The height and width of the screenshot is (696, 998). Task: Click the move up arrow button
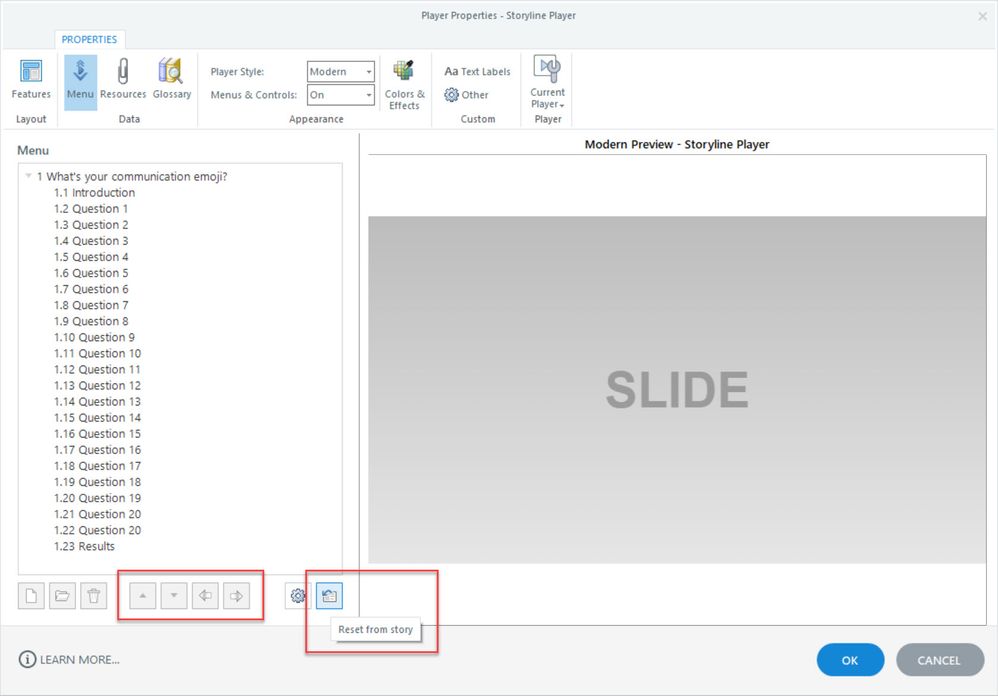click(x=143, y=596)
